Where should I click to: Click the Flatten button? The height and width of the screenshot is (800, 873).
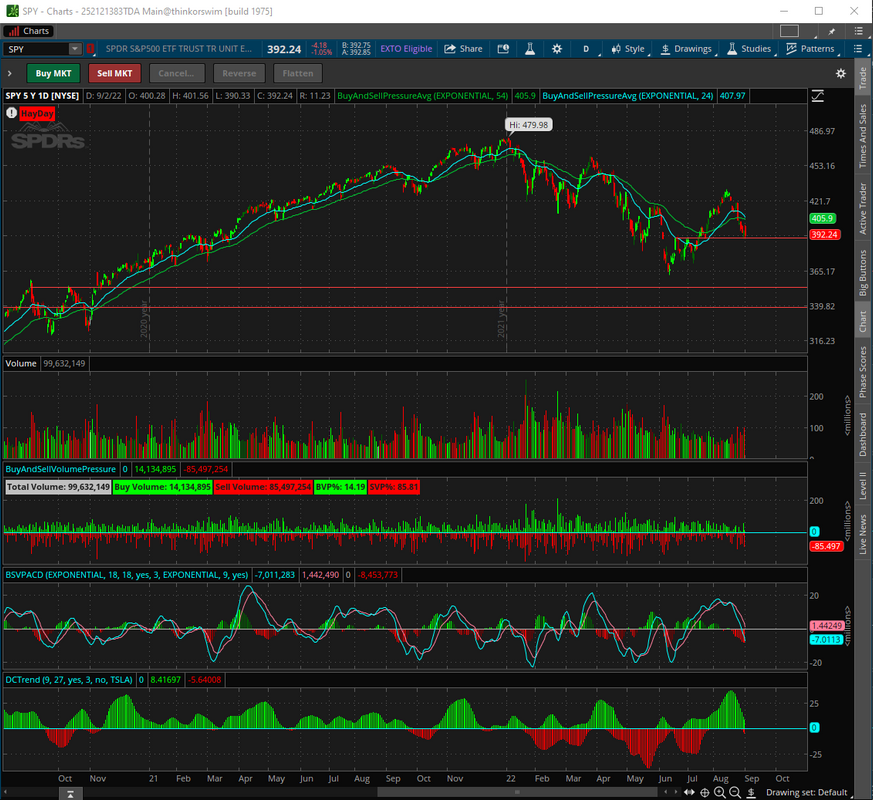point(298,73)
